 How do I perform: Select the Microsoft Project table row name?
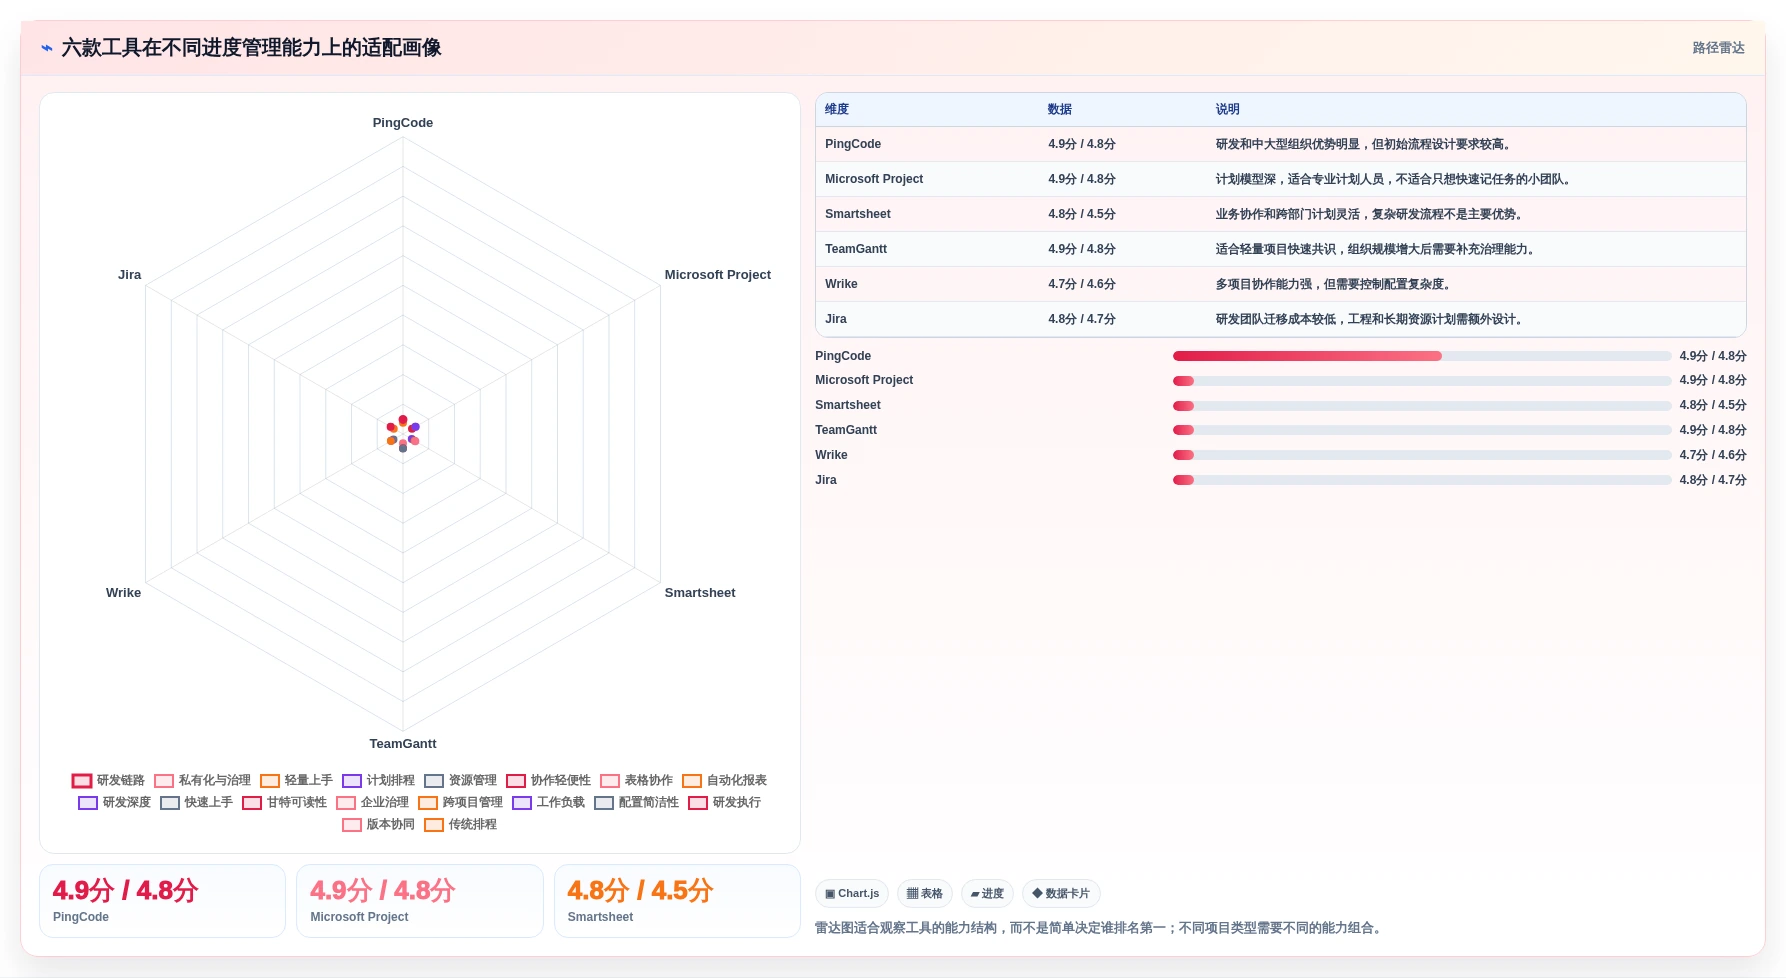click(x=874, y=179)
